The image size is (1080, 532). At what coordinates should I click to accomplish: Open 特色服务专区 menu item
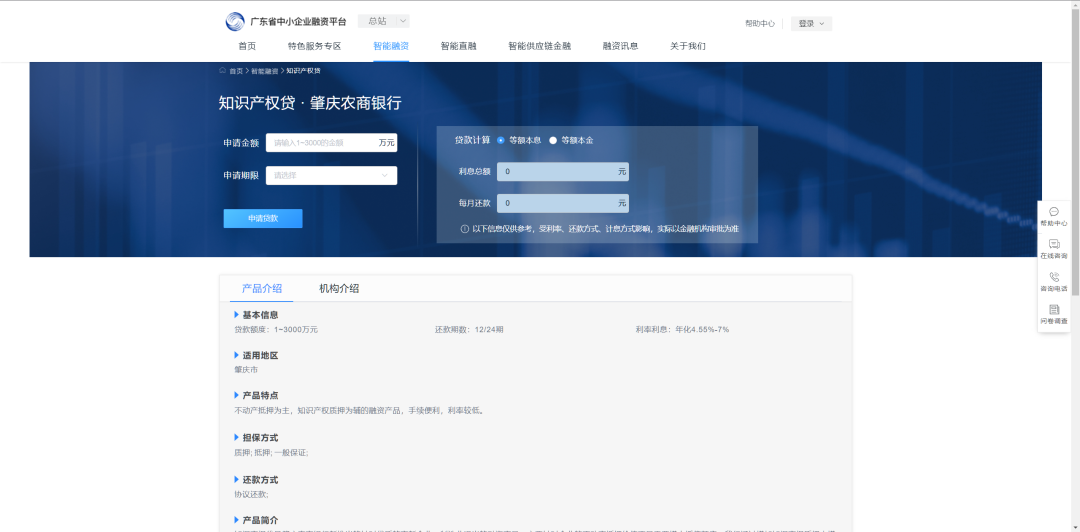(x=315, y=46)
